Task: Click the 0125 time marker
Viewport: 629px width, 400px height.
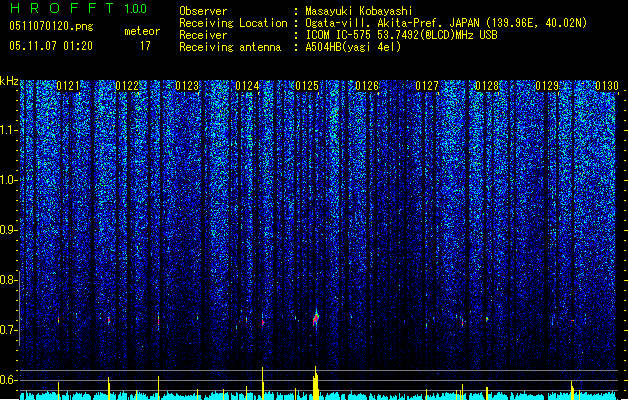Action: (x=307, y=86)
